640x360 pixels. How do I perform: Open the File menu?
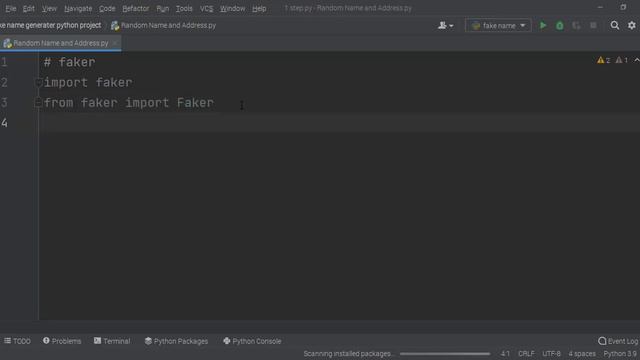click(x=11, y=8)
